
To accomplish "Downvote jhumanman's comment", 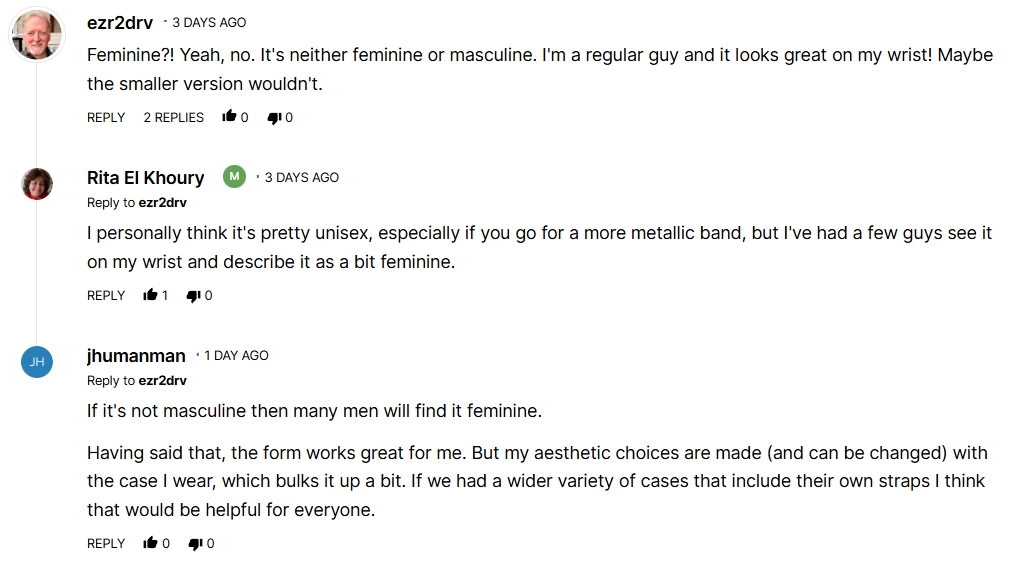I will coord(195,543).
